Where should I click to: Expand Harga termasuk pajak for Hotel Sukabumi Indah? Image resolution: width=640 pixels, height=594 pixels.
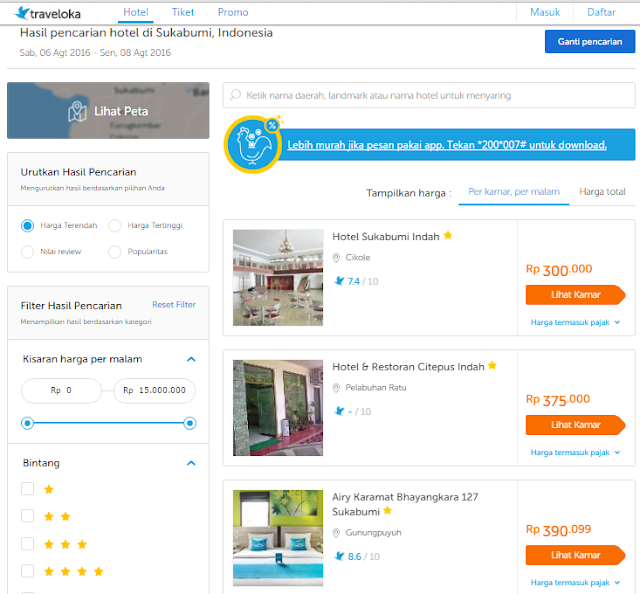coord(575,322)
